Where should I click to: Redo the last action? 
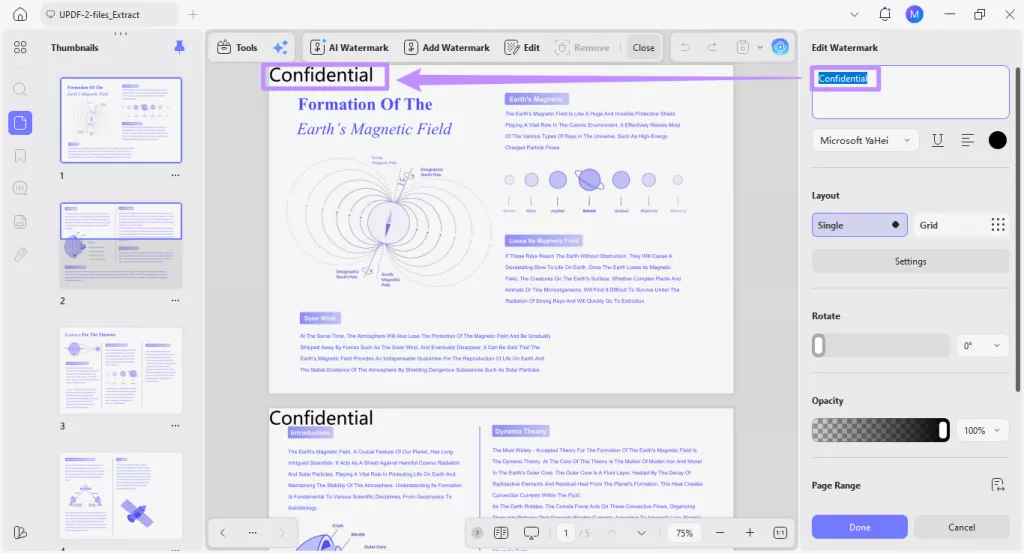point(712,47)
